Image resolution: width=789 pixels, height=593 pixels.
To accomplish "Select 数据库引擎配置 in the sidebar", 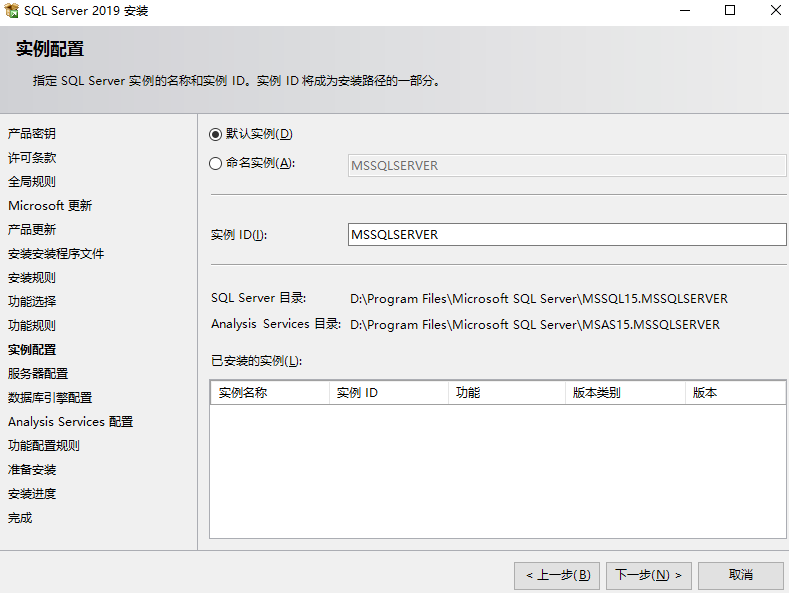I will 50,398.
